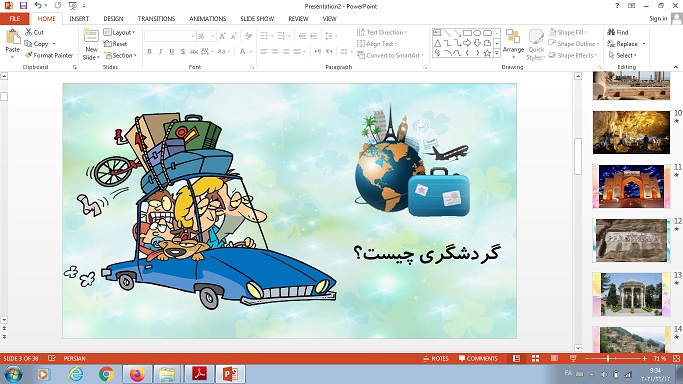Screen dimensions: 683x384
Task: Toggle Italic text formatting
Action: tap(160, 51)
